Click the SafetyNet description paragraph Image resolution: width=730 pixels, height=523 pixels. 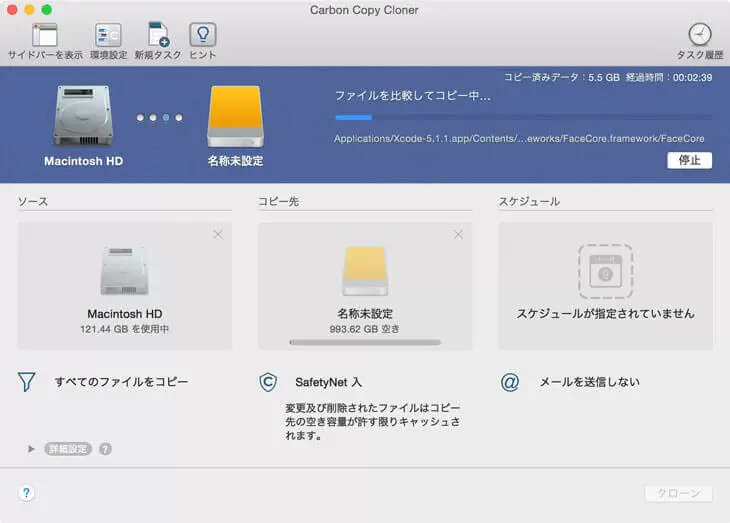[x=372, y=421]
